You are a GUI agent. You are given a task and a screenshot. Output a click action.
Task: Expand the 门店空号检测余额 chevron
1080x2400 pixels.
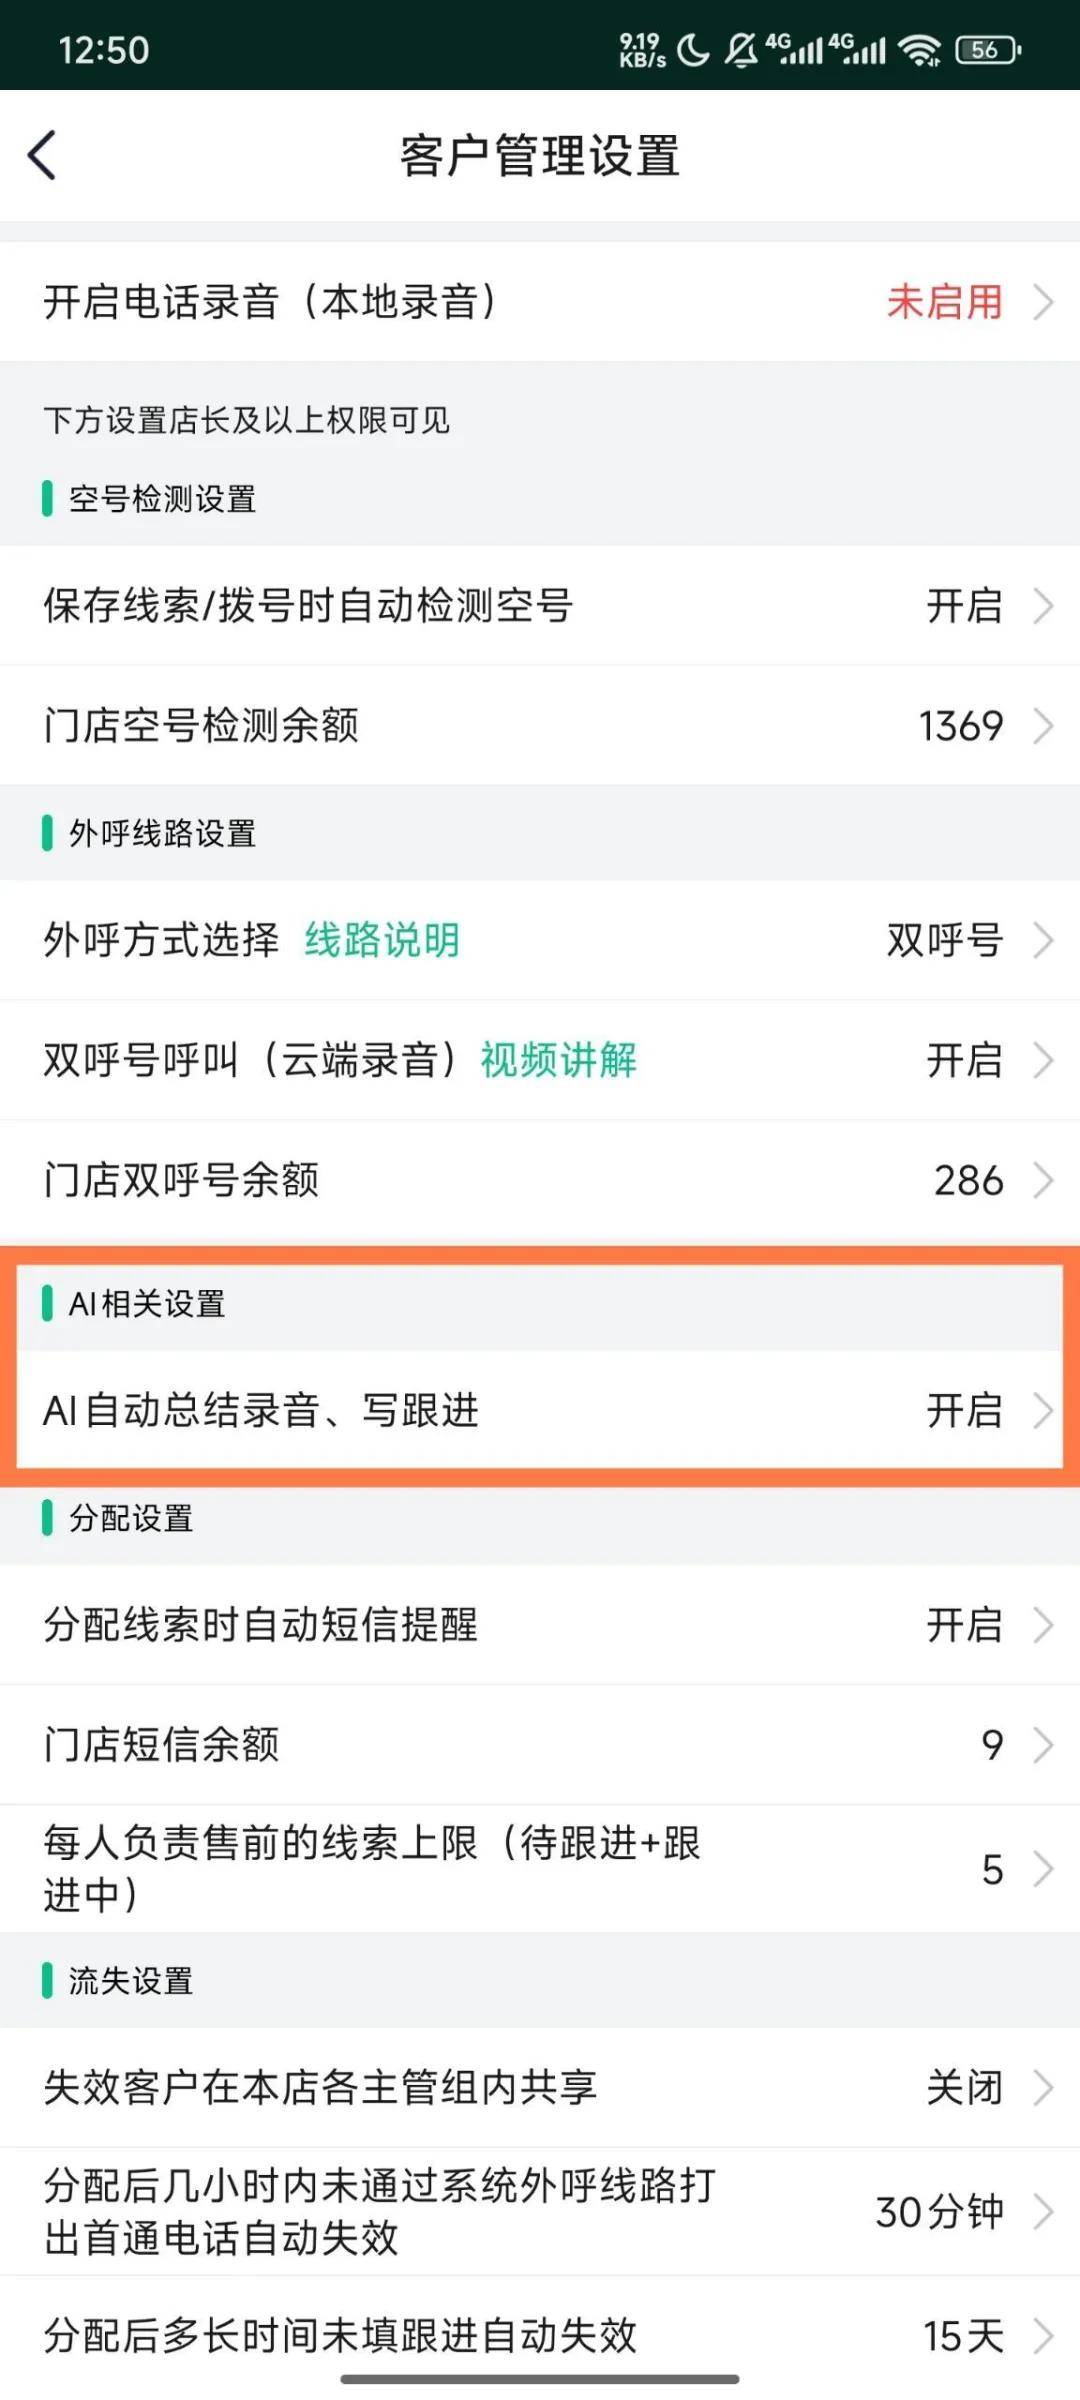click(x=1043, y=726)
